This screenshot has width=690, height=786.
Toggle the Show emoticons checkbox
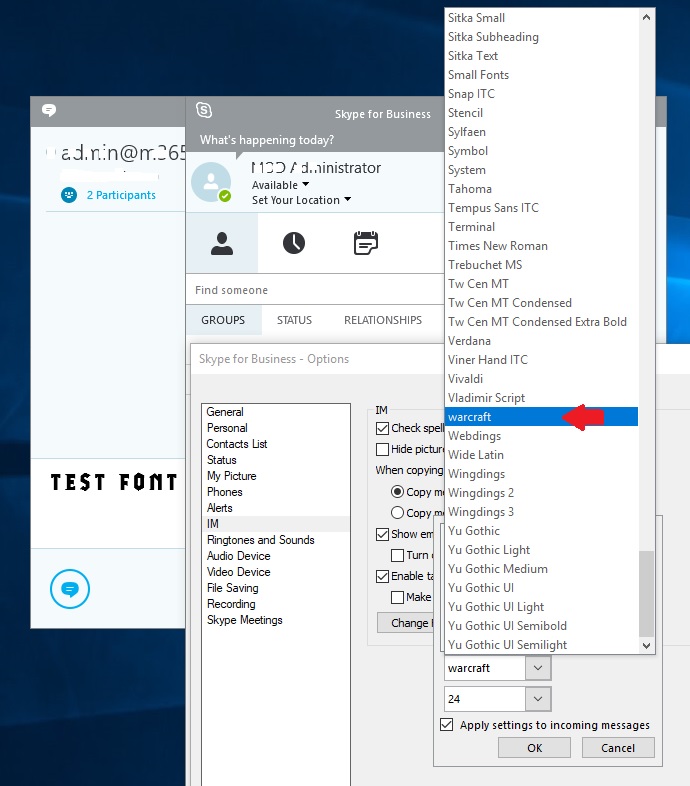point(382,534)
